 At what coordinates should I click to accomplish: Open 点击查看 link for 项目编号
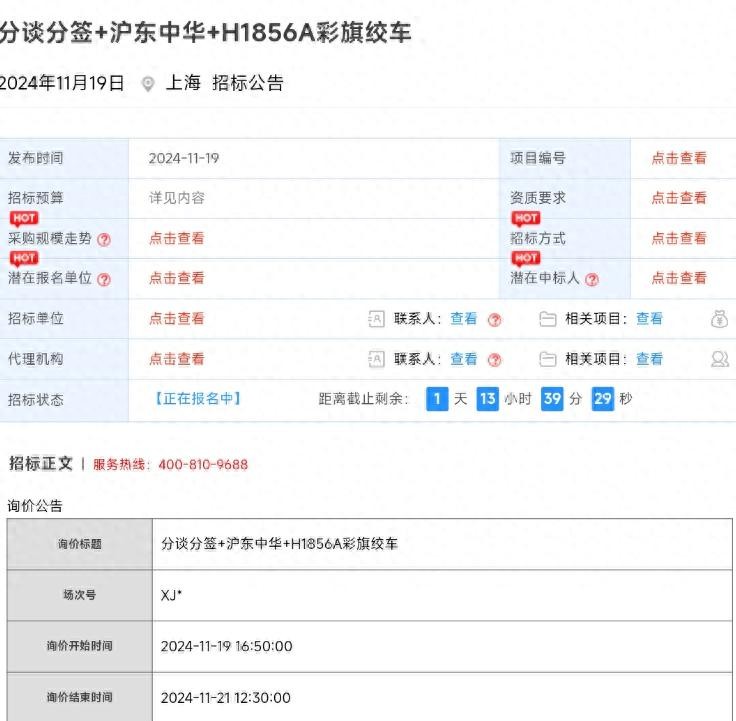[679, 158]
